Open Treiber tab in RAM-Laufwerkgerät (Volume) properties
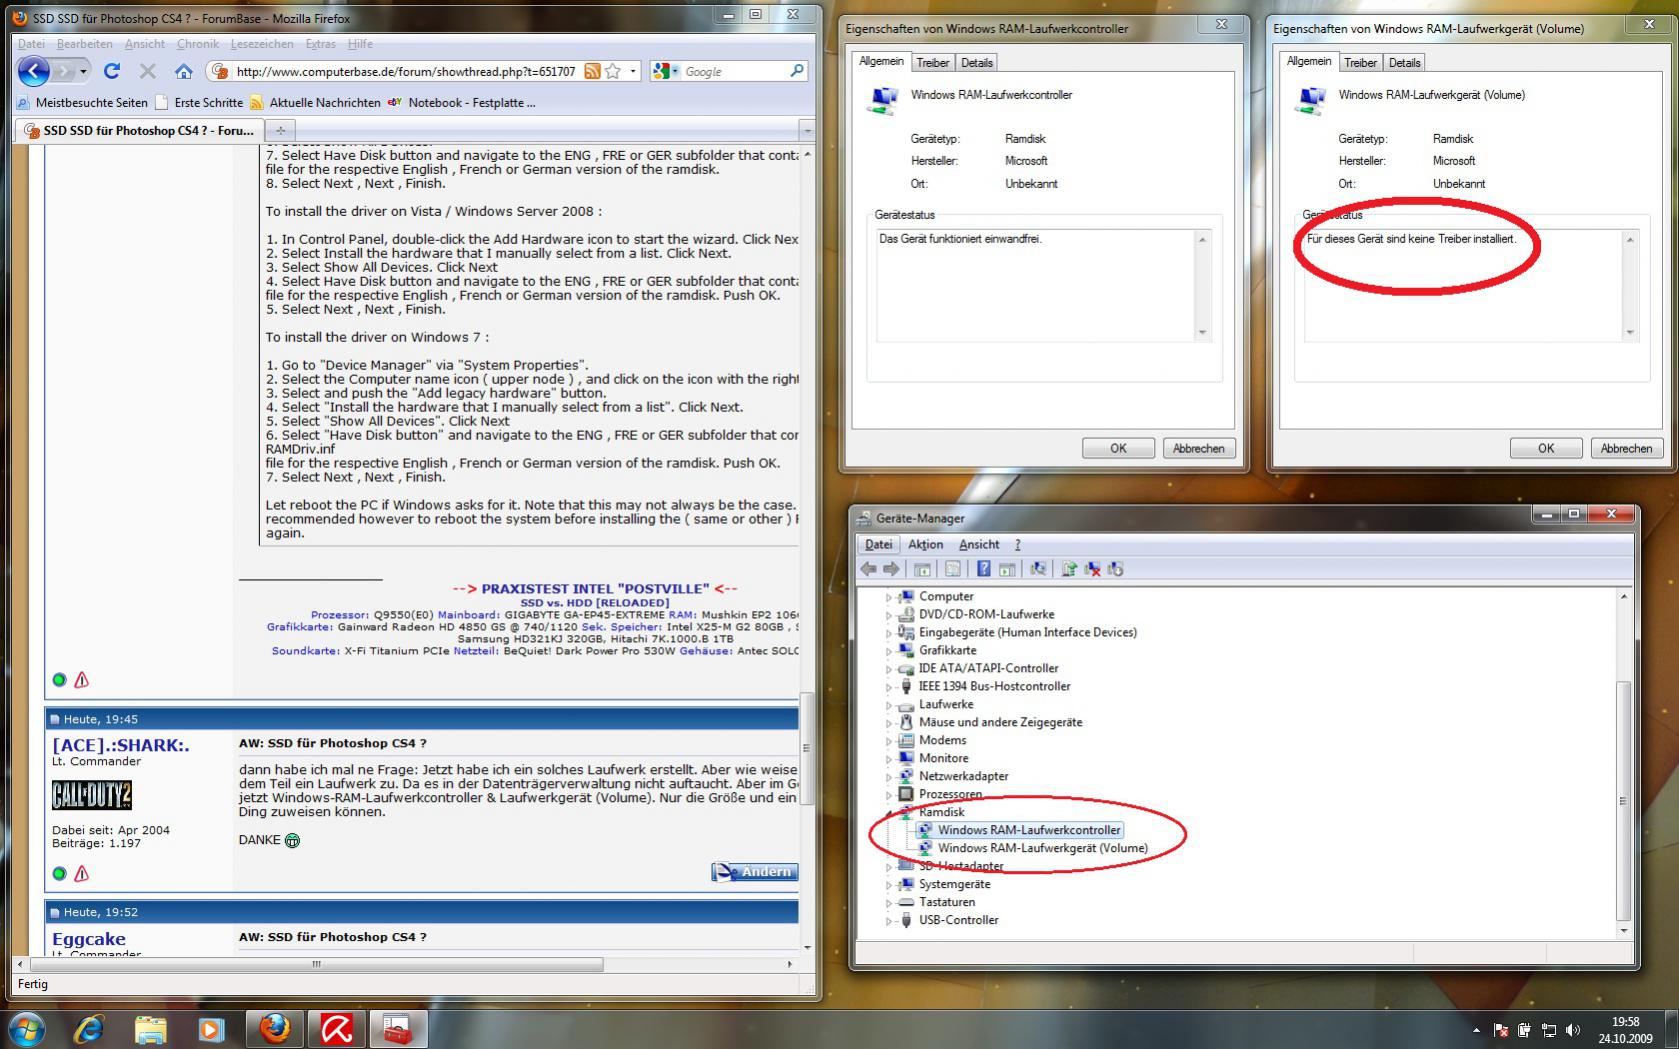Screen dimensions: 1679x1049 1360,62
